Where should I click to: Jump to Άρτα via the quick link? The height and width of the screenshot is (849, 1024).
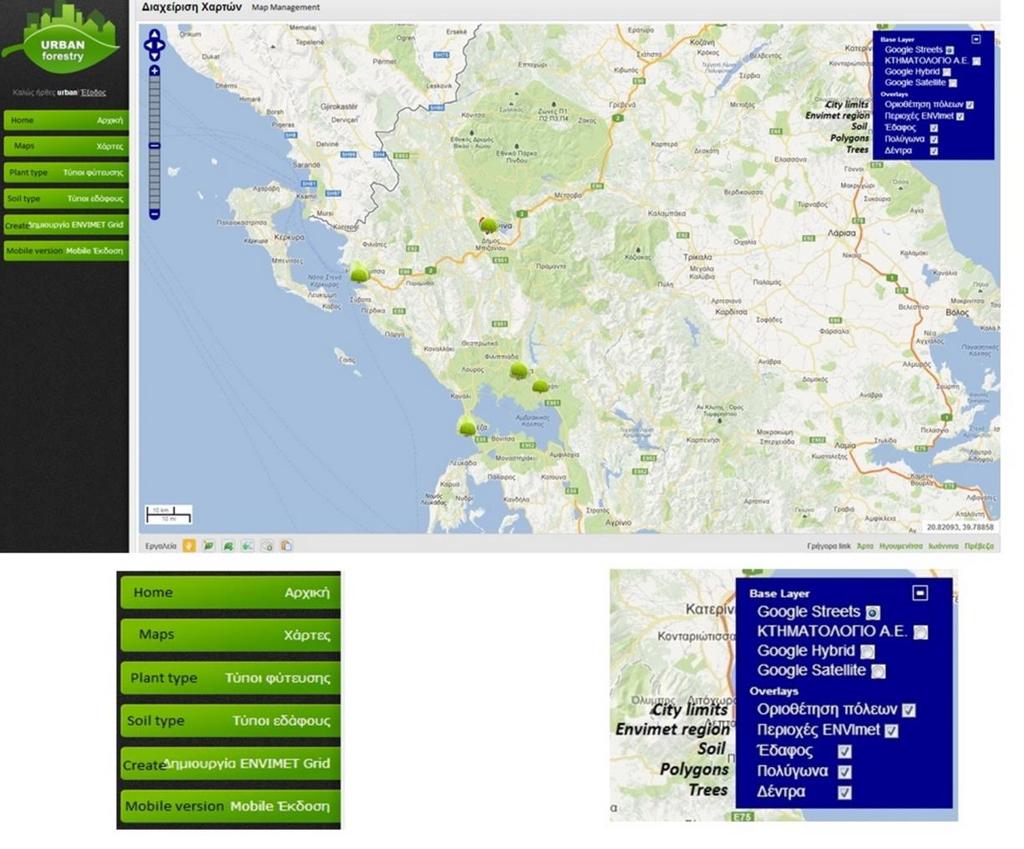click(x=865, y=546)
